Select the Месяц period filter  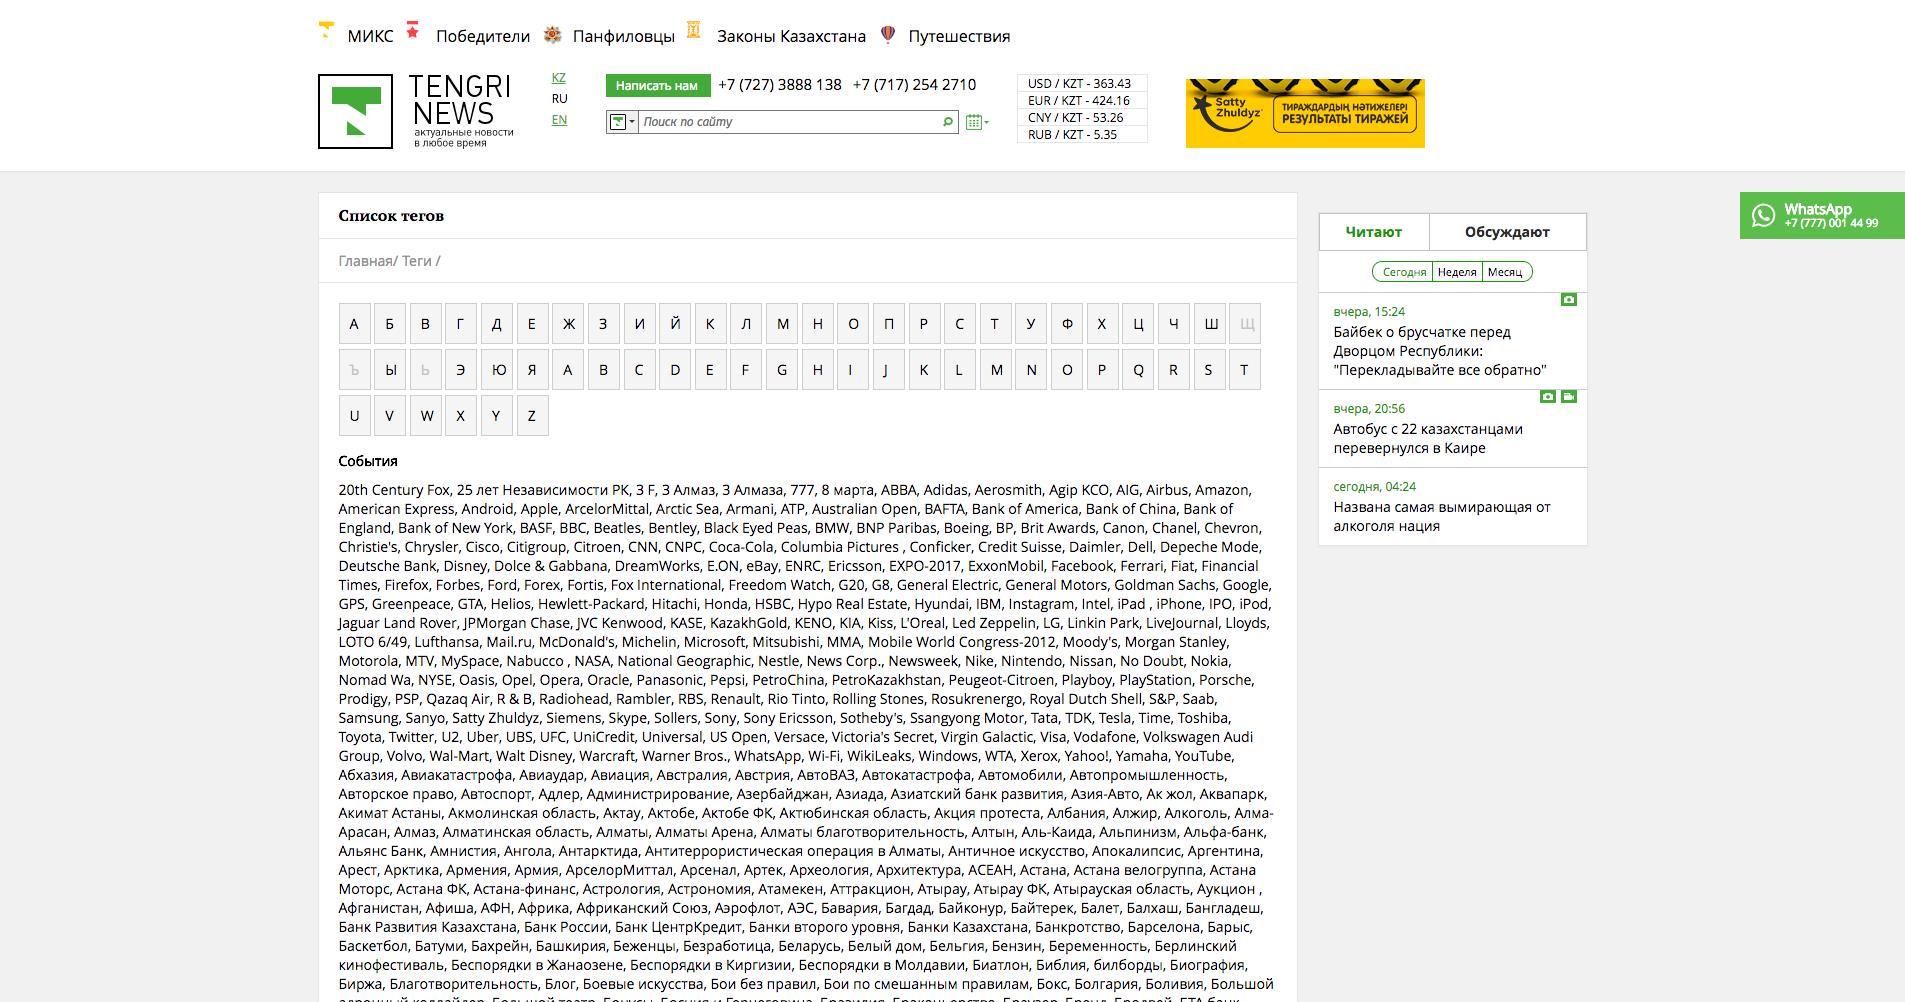tap(1505, 272)
